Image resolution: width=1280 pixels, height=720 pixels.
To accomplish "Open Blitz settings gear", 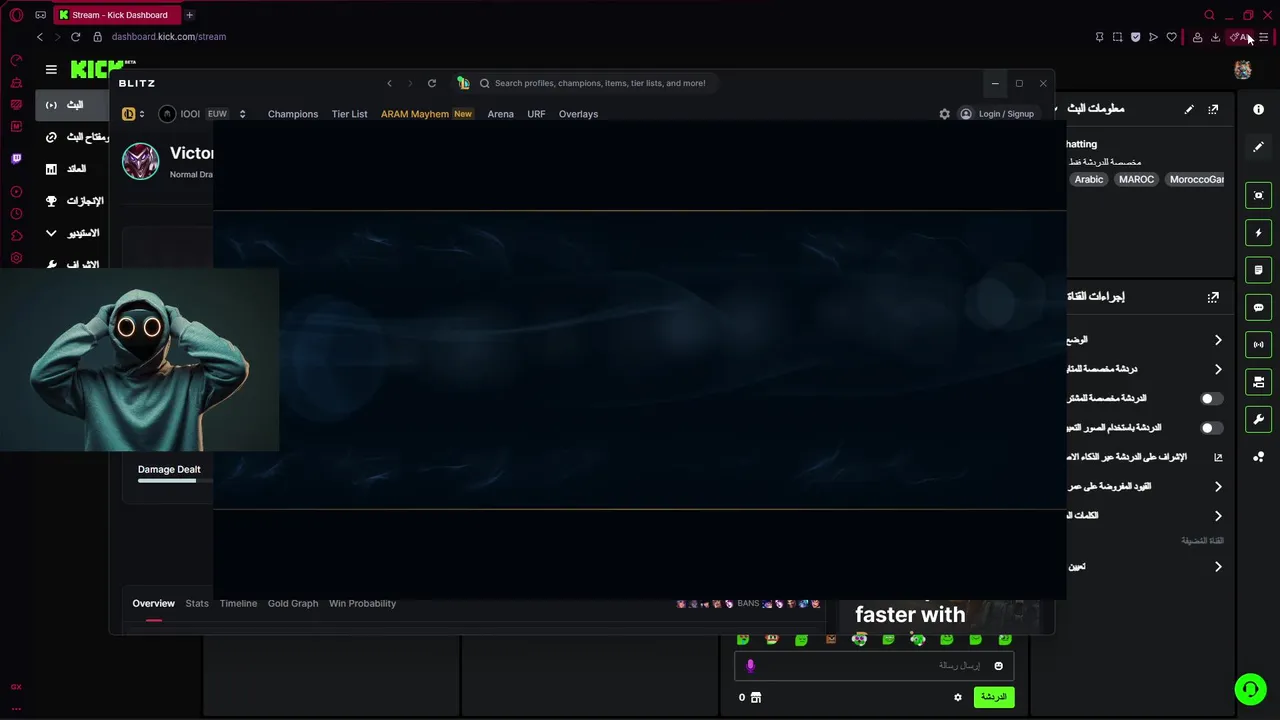I will (944, 114).
